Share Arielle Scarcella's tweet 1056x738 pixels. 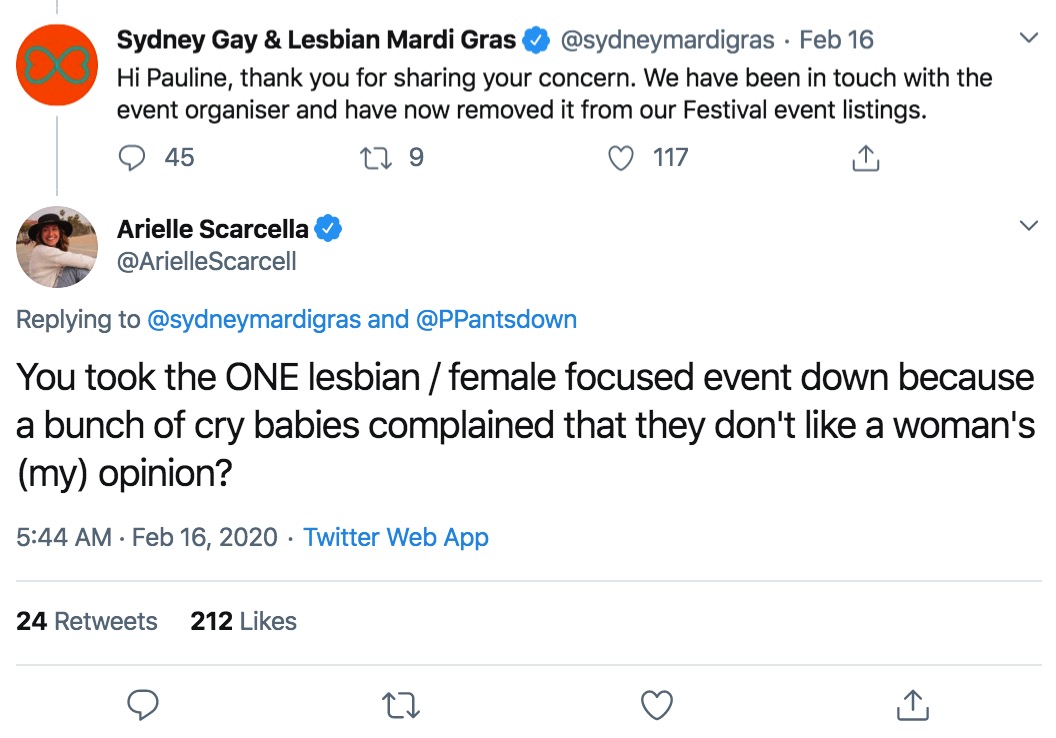(912, 705)
